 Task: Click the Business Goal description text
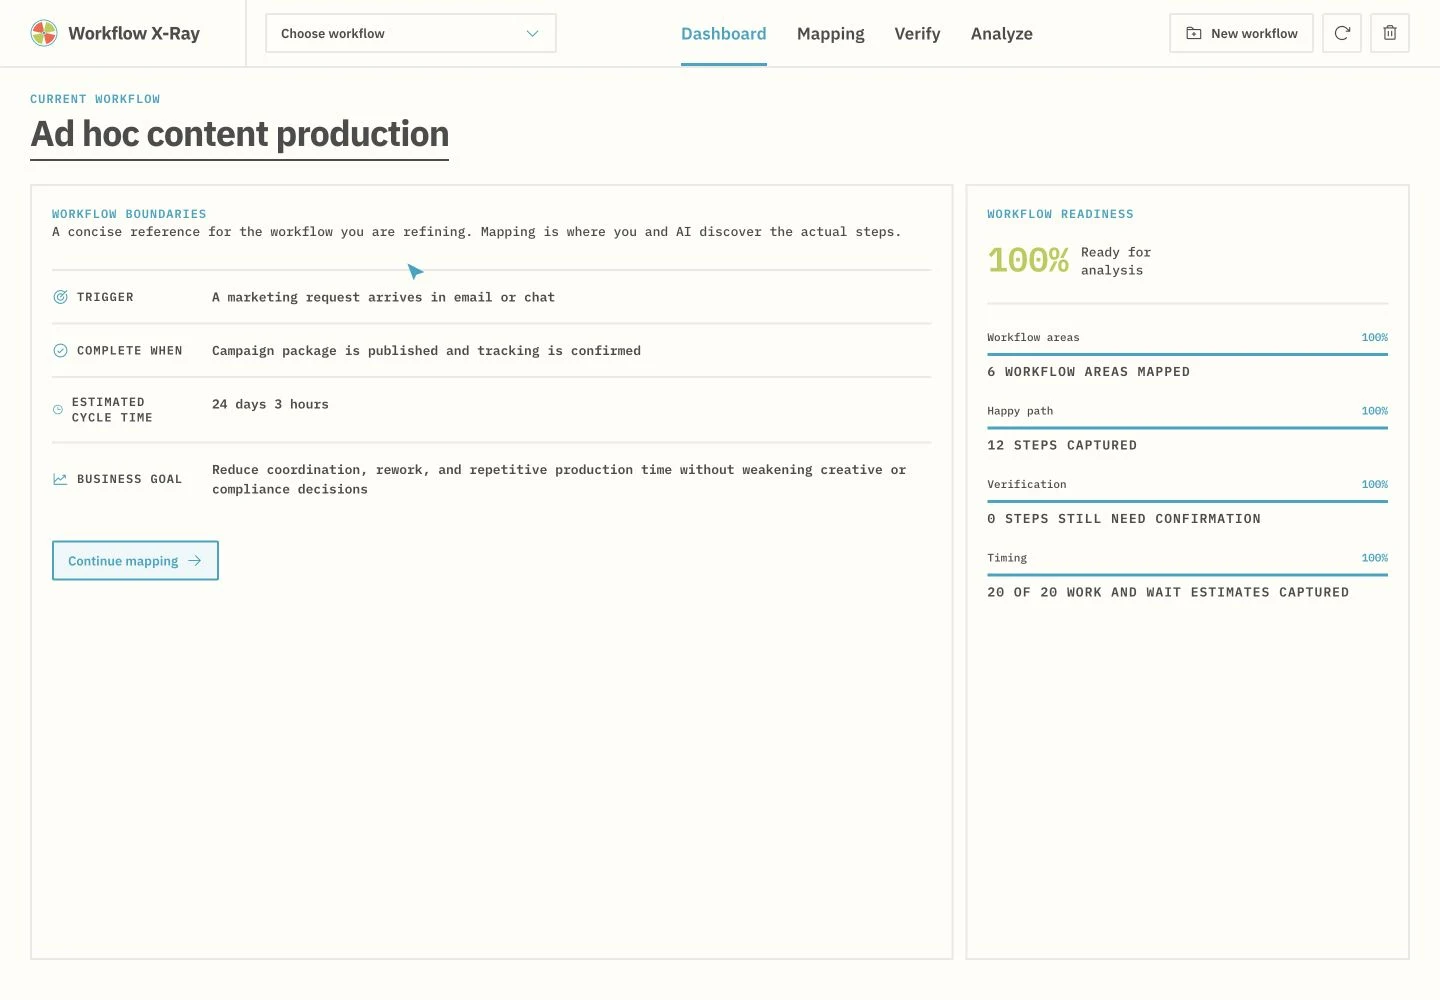(x=559, y=479)
